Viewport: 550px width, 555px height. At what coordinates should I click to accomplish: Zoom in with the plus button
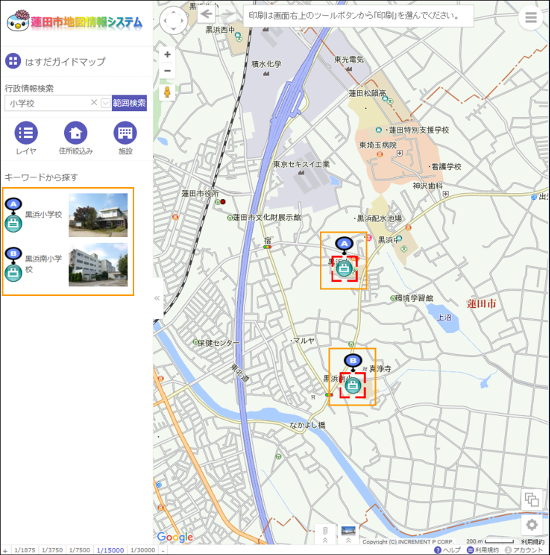tap(167, 55)
